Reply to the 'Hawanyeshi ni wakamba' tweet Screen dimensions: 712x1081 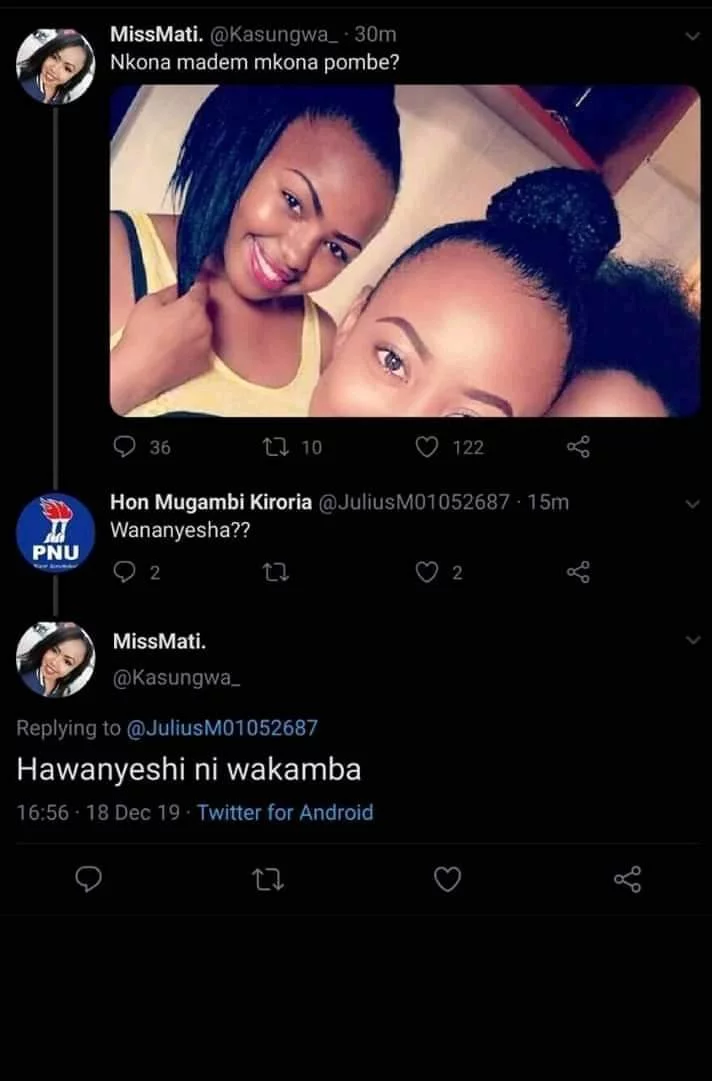coord(89,879)
